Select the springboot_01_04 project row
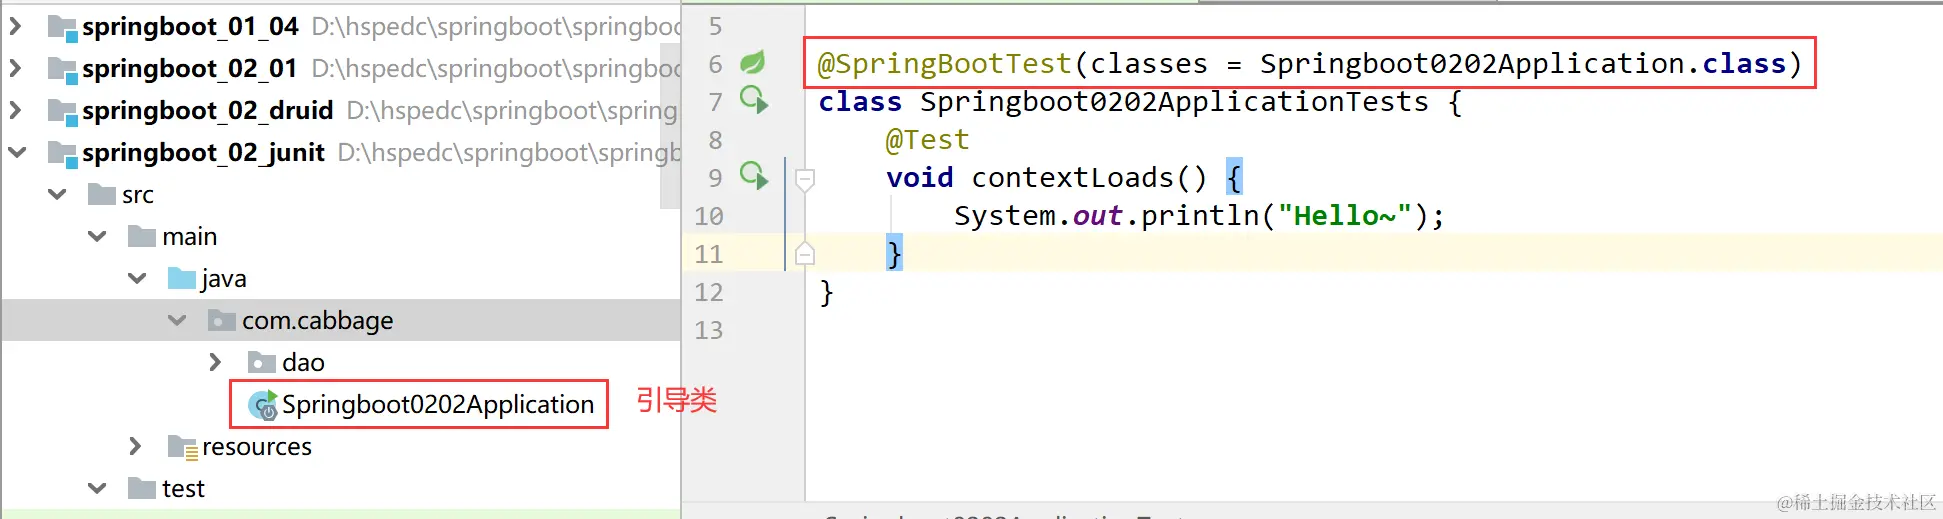This screenshot has width=1943, height=519. coord(340,27)
